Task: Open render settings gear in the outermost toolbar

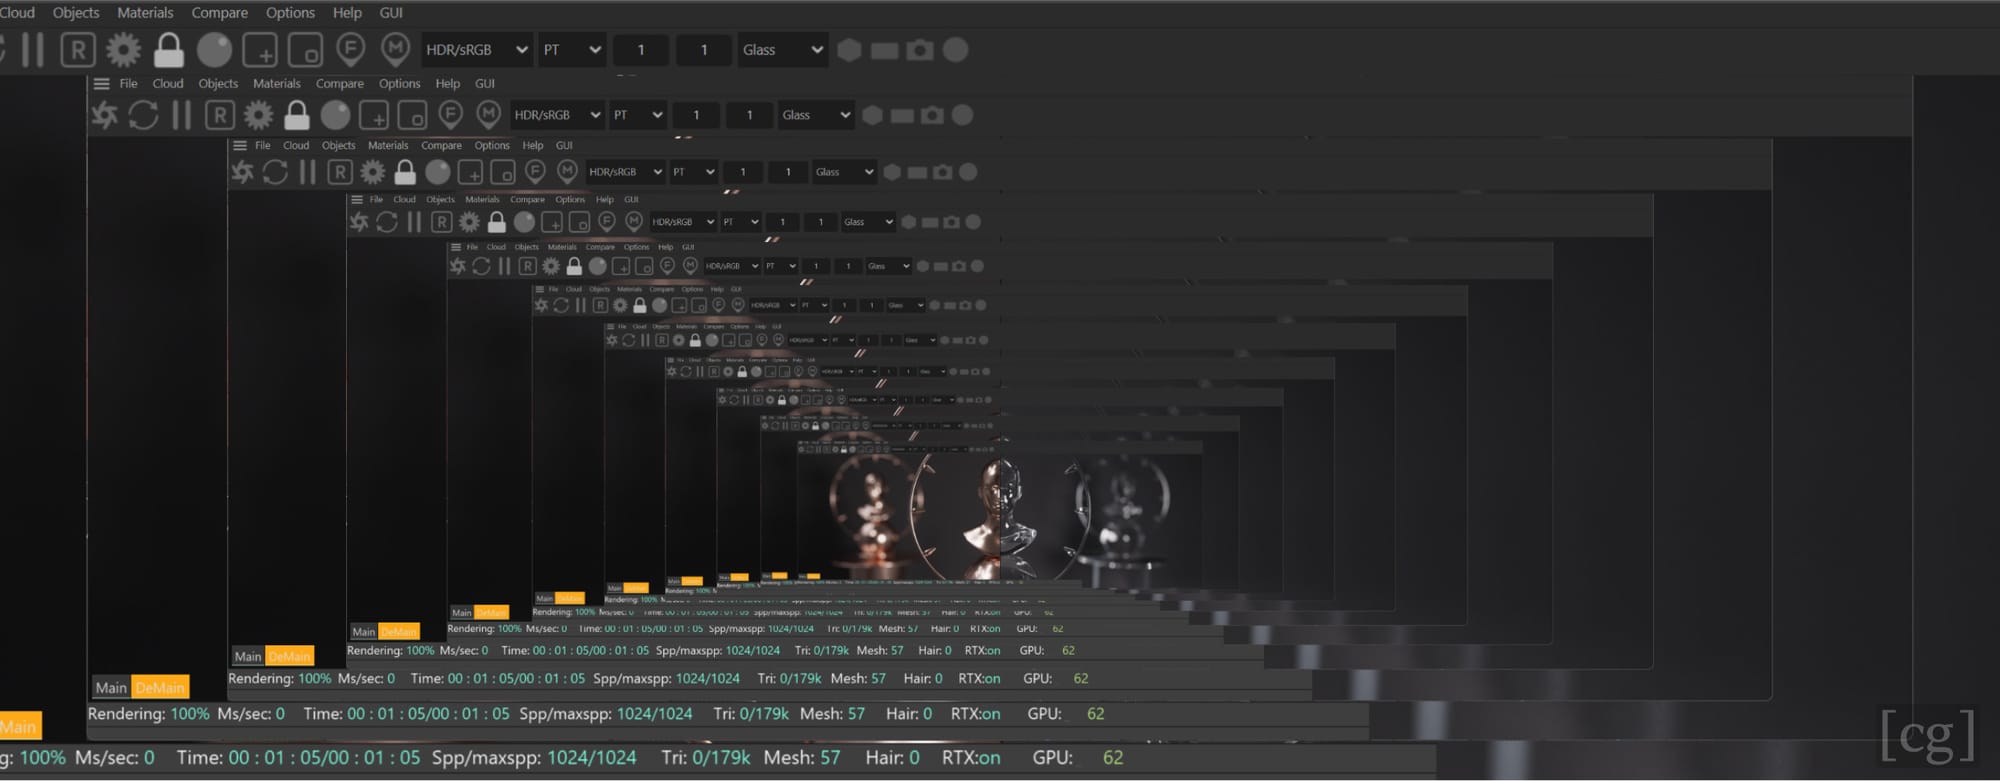Action: coord(123,49)
